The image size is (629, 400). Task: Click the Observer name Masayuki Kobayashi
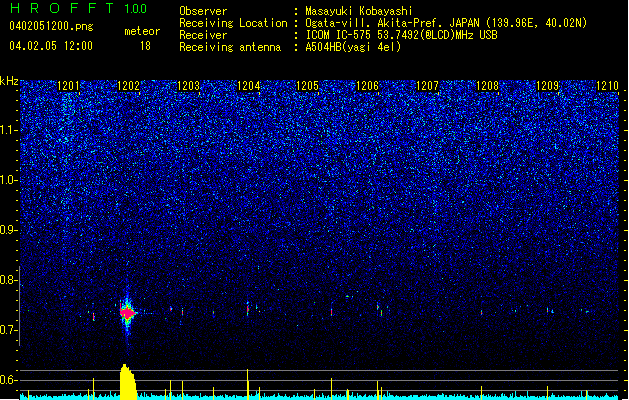tap(359, 11)
